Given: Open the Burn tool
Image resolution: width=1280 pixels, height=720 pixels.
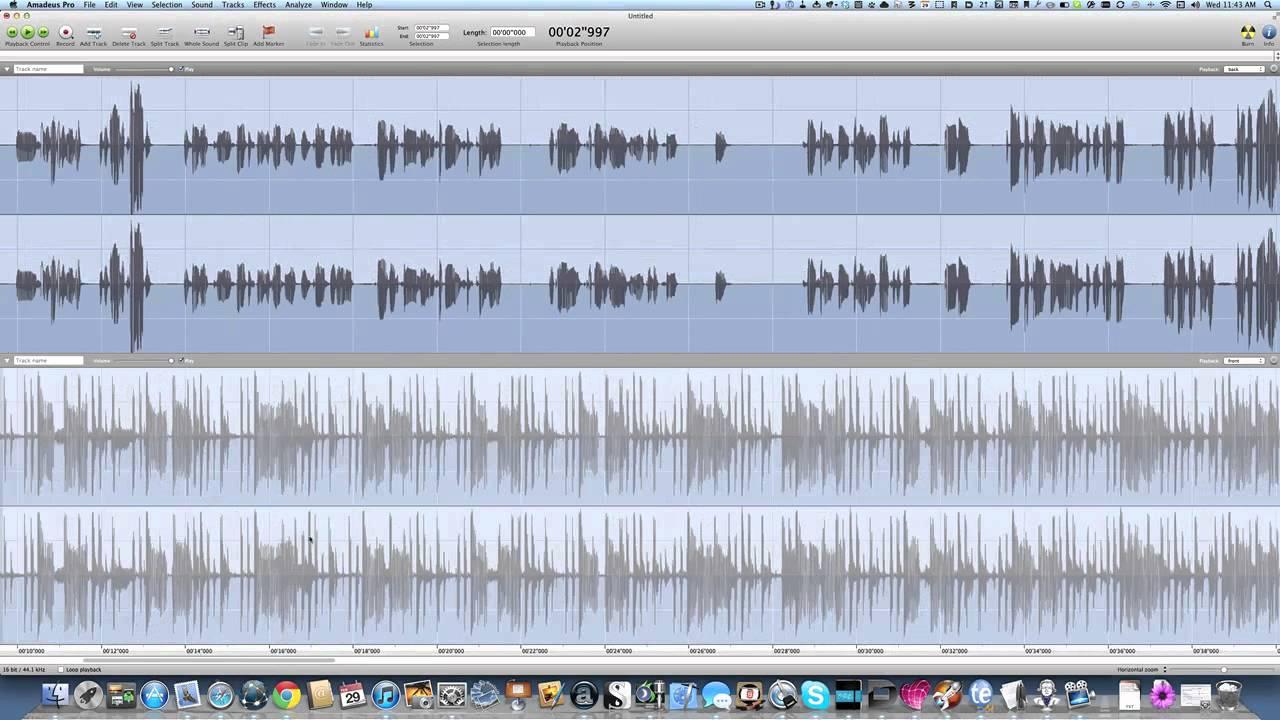Looking at the screenshot, I should pyautogui.click(x=1247, y=33).
